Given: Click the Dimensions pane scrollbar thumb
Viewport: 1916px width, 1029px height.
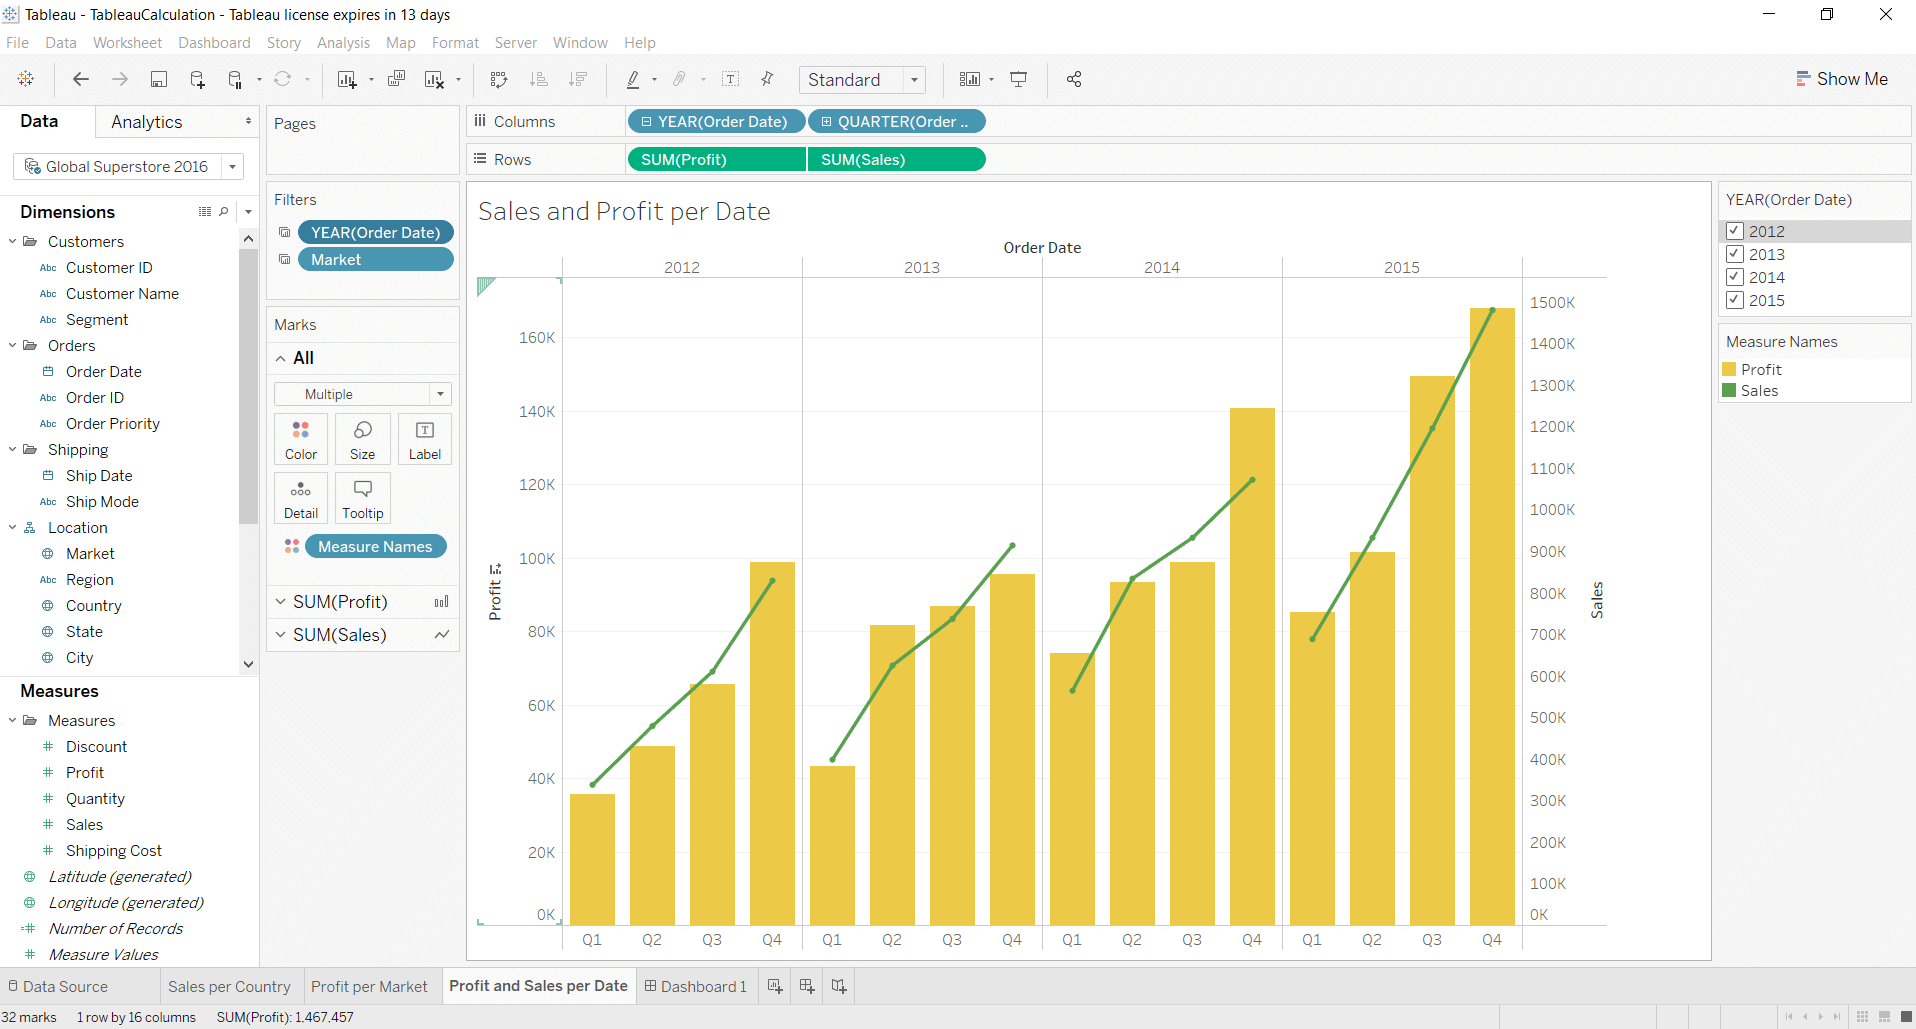Looking at the screenshot, I should [x=248, y=386].
